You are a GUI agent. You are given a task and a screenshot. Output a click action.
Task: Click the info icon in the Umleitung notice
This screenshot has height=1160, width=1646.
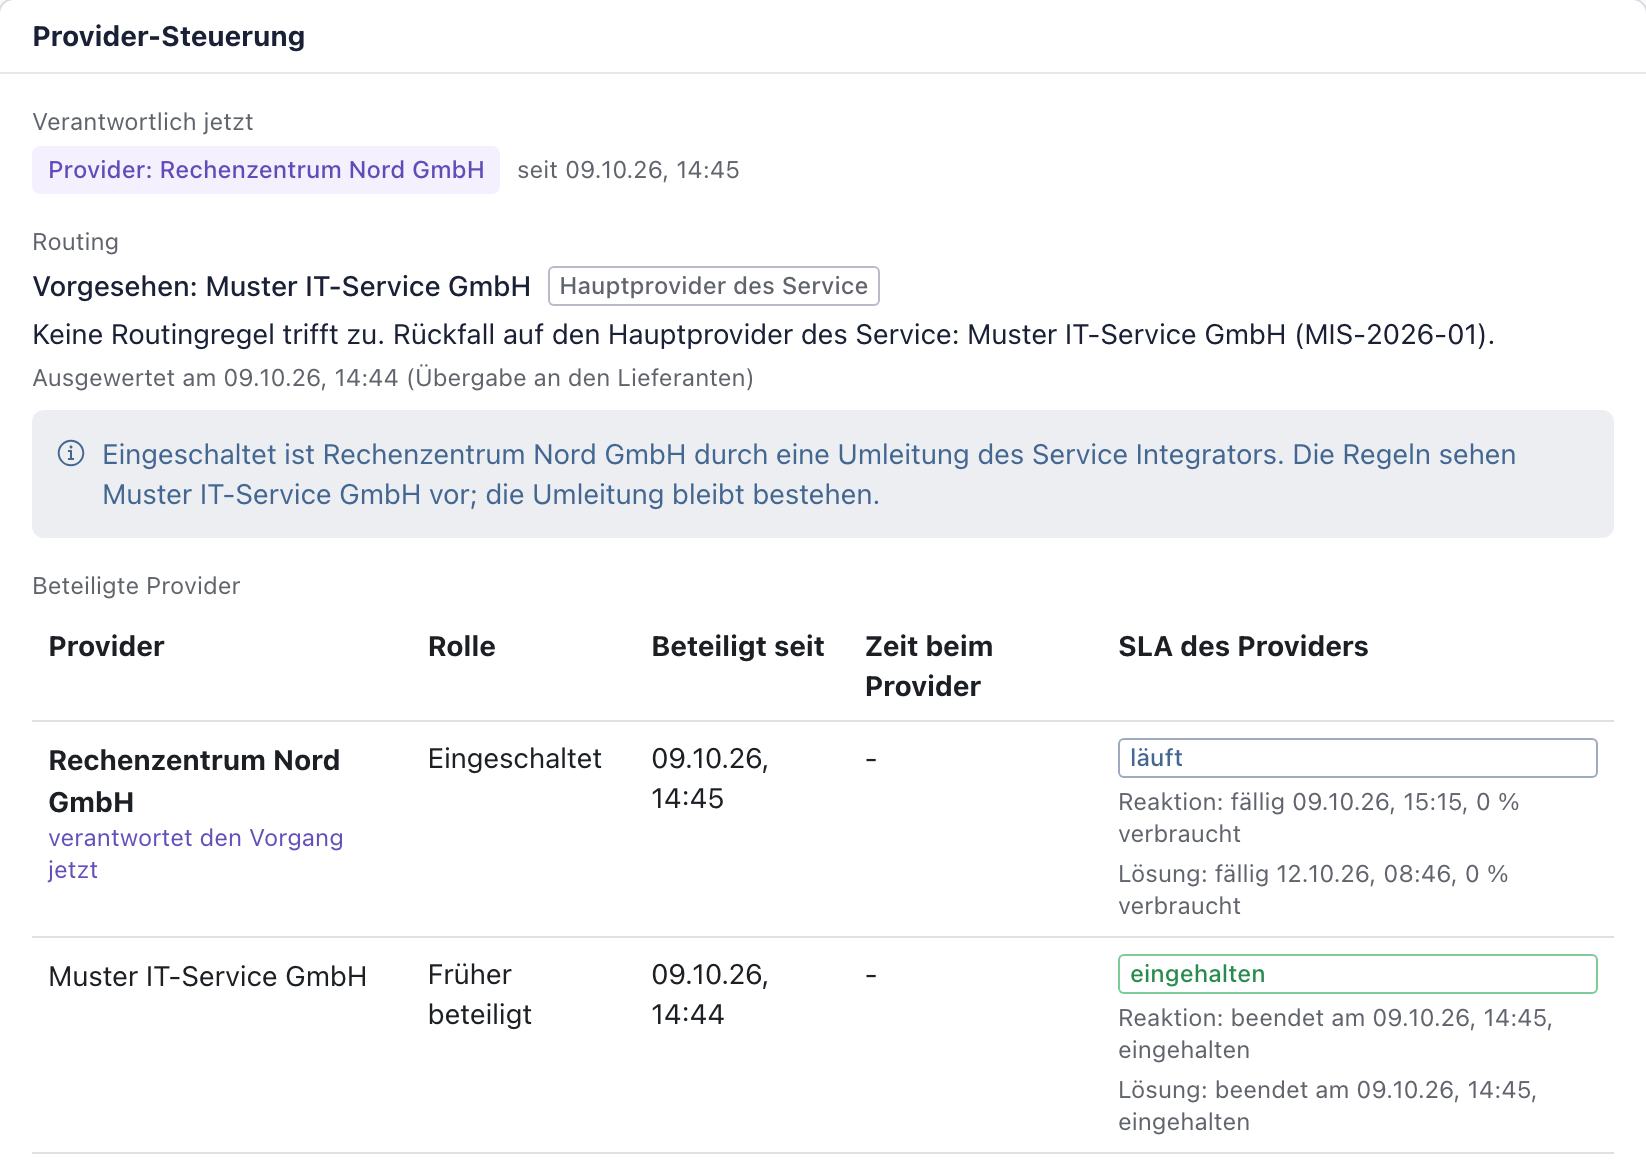click(71, 454)
